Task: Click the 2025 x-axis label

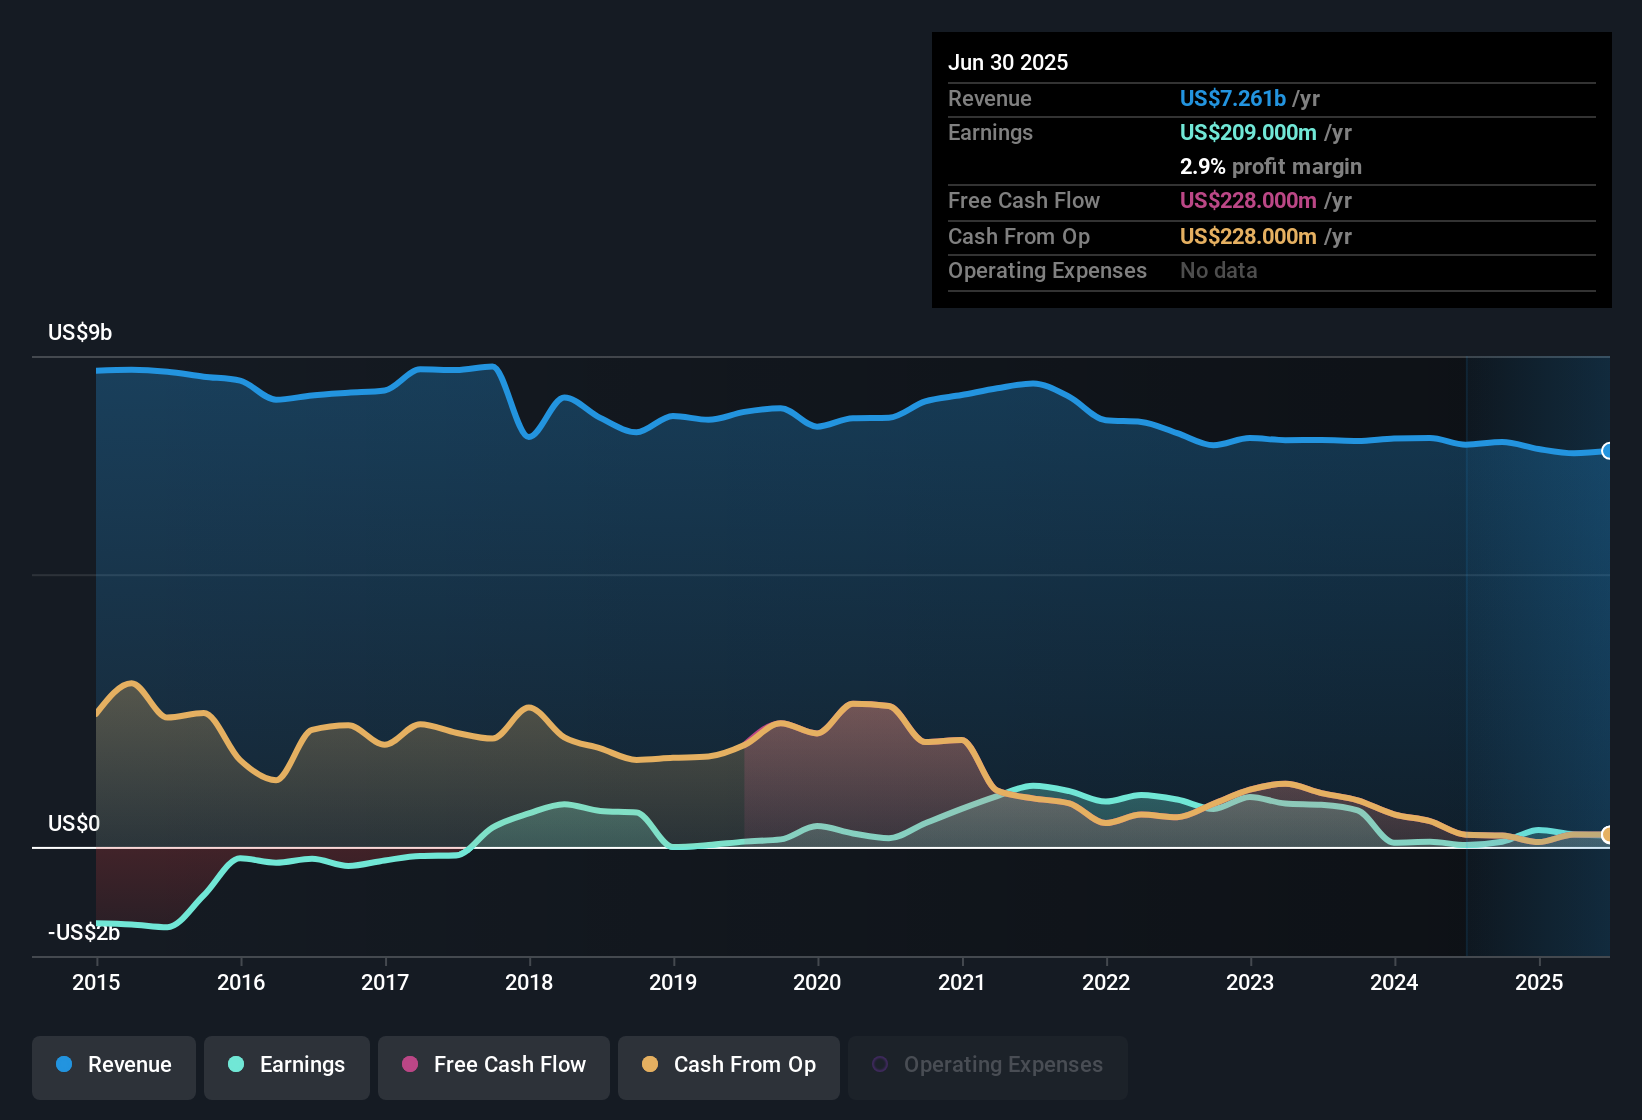Action: coord(1539,982)
